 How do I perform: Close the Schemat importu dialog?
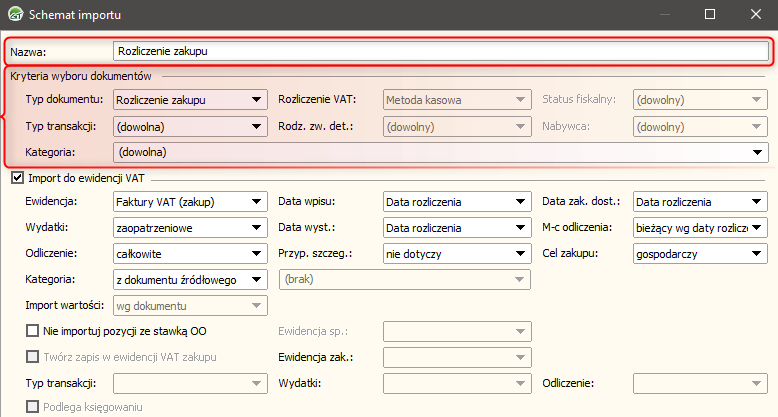(756, 15)
